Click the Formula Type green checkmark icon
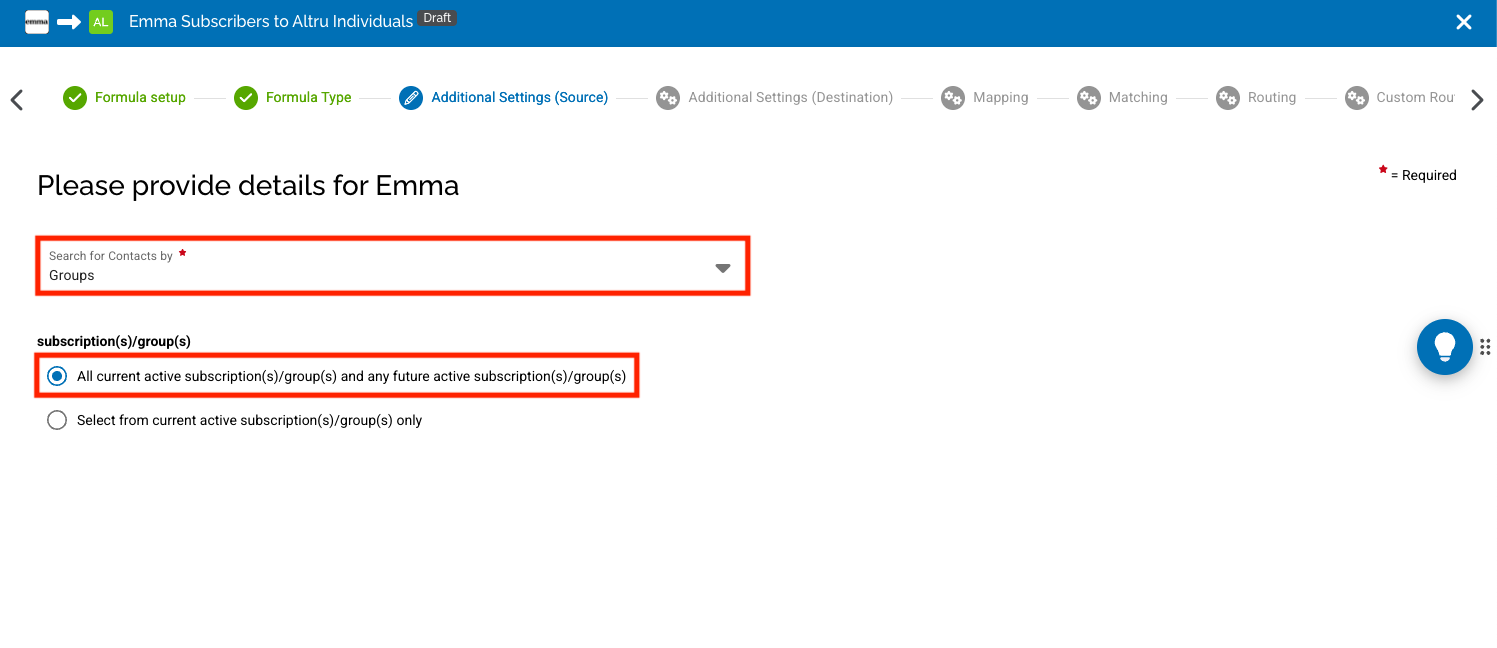Screen dimensions: 1497x648 (x=246, y=98)
